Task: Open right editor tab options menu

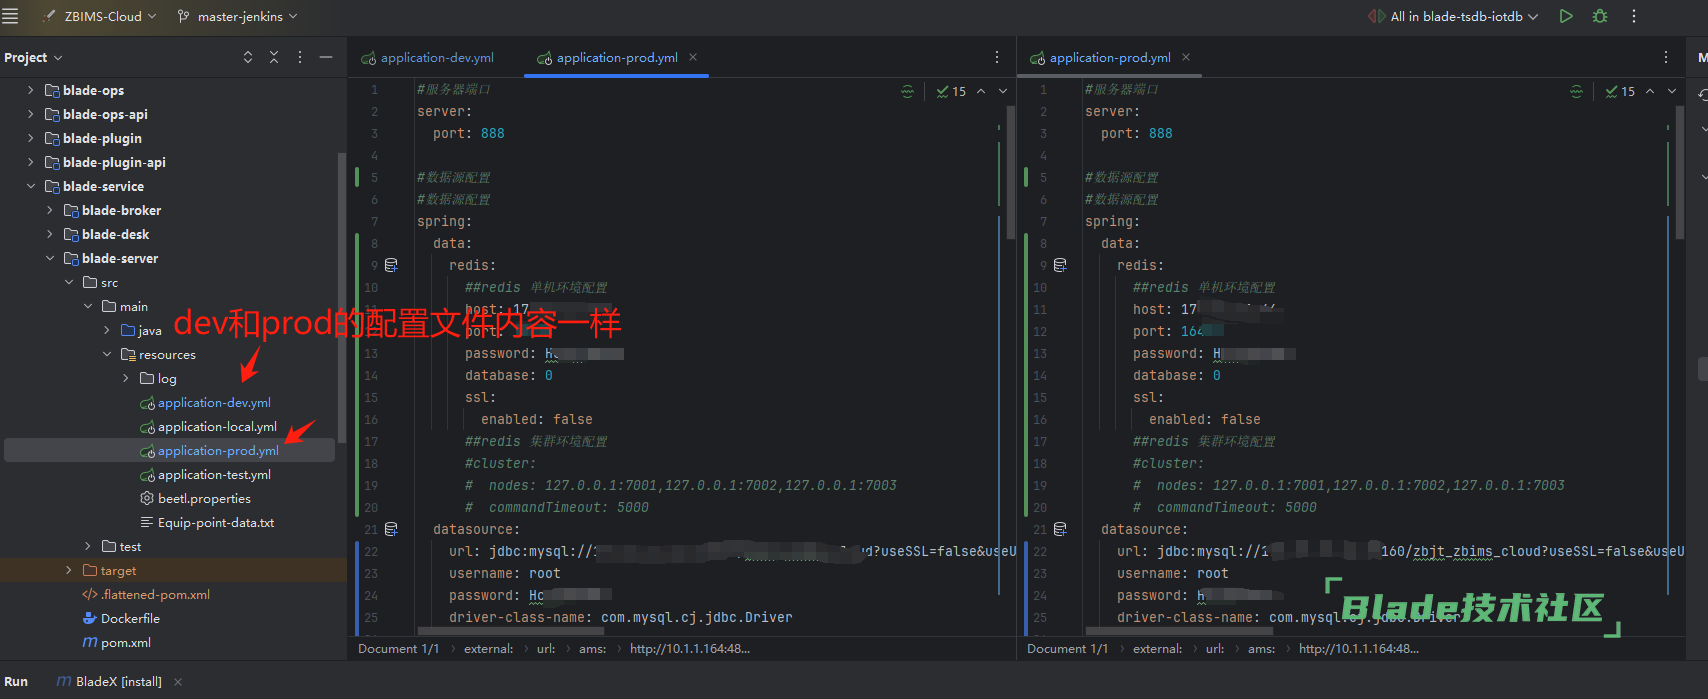Action: [x=1666, y=57]
